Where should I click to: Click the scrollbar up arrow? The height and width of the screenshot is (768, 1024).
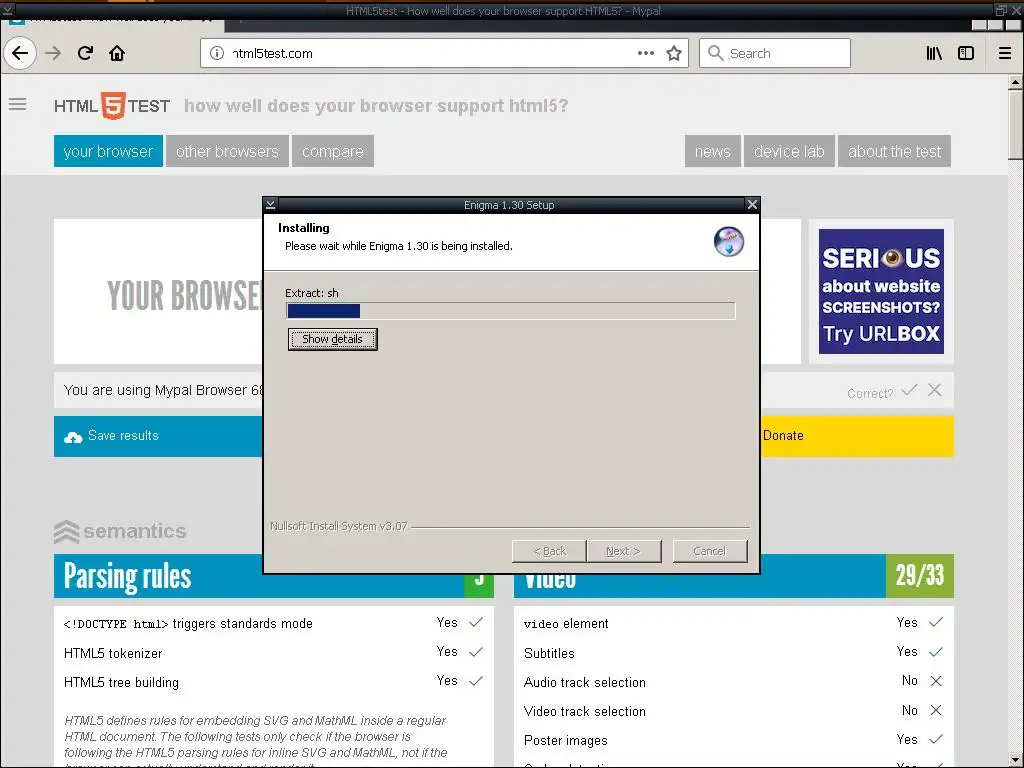coord(1015,82)
